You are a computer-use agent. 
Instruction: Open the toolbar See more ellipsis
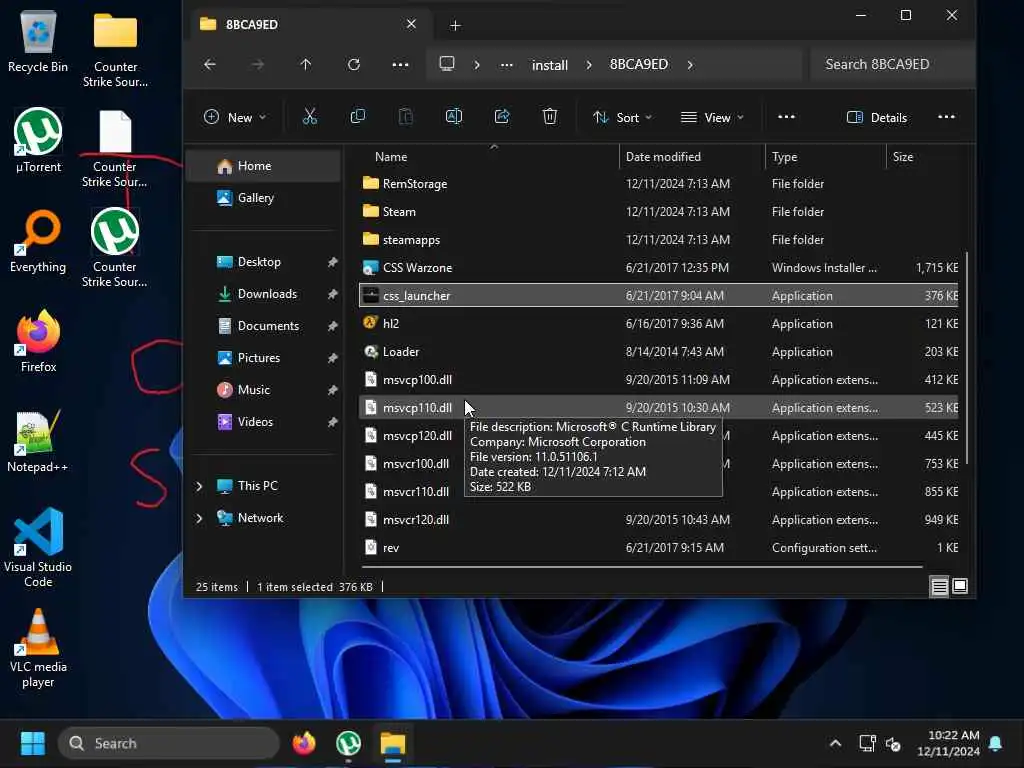pyautogui.click(x=786, y=117)
